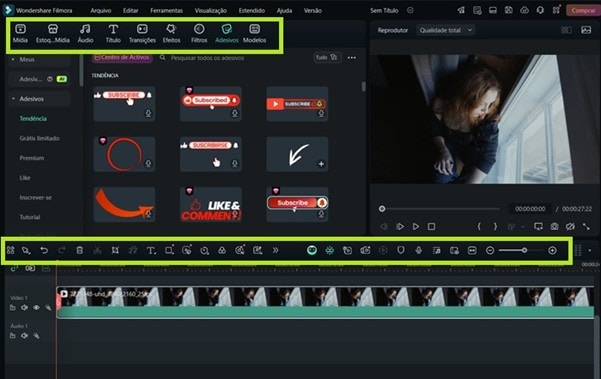This screenshot has width=601, height=379.
Task: Take a snapshot with camera icon
Action: pyautogui.click(x=554, y=226)
